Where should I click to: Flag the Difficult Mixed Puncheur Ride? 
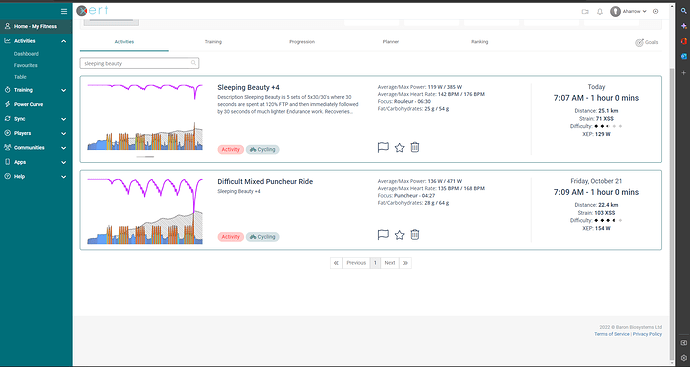point(383,235)
